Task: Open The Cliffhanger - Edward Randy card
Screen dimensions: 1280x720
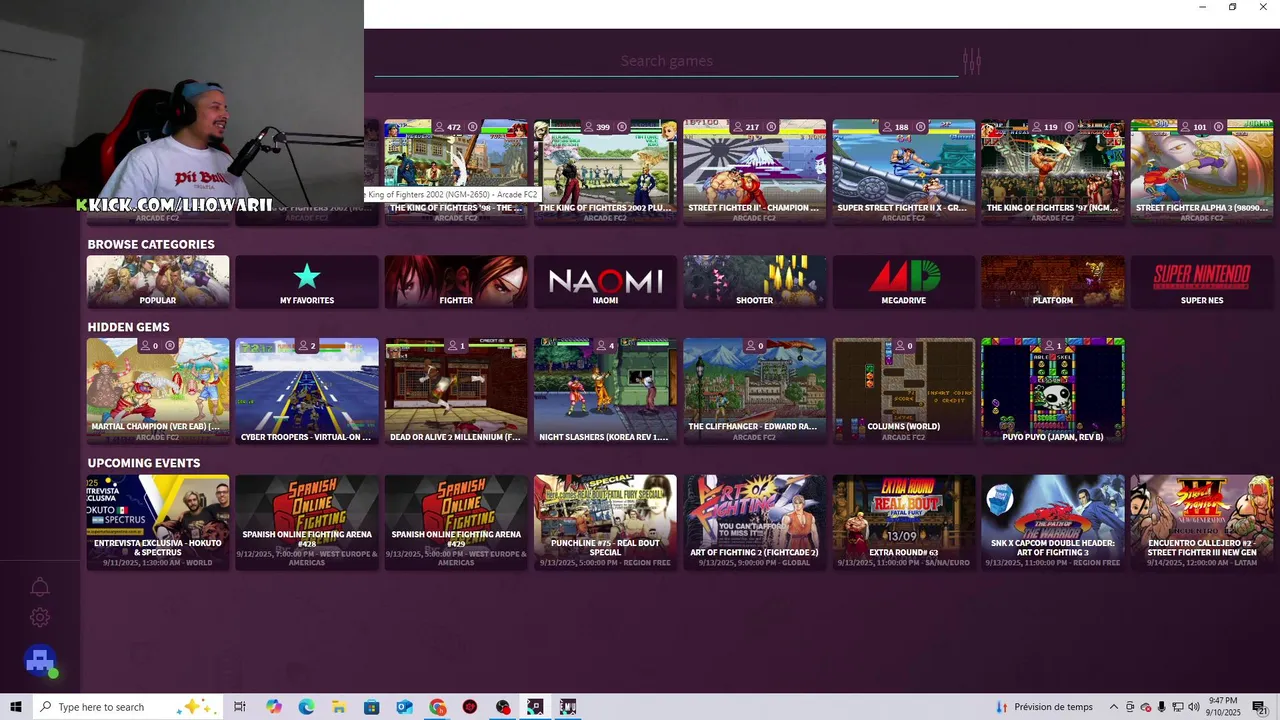Action: [754, 390]
